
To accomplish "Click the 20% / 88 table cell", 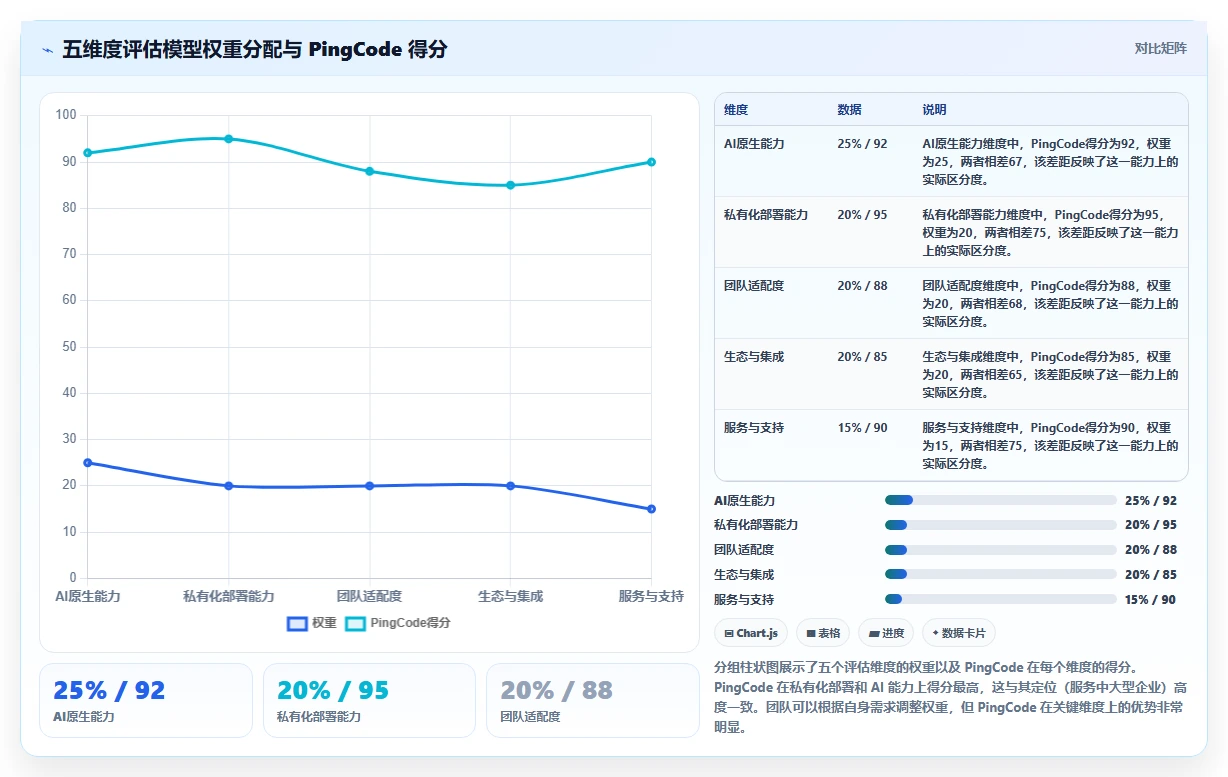I will click(862, 286).
